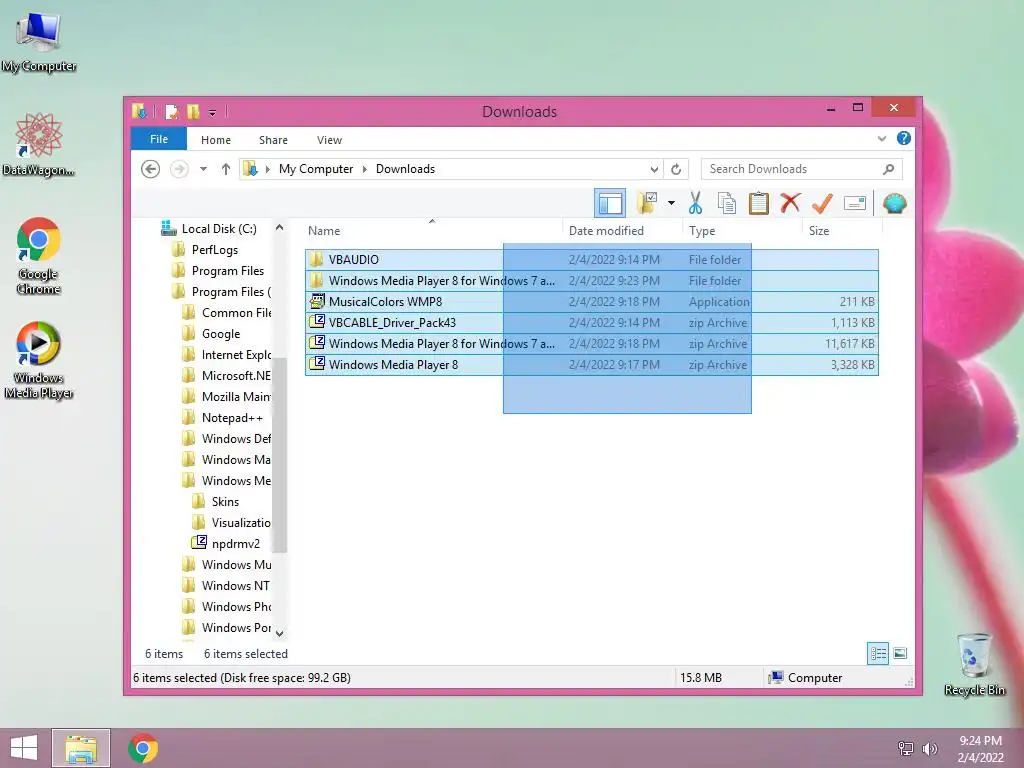Screen dimensions: 1024x768
Task: Open the Recycle Bin desktop icon
Action: [974, 664]
